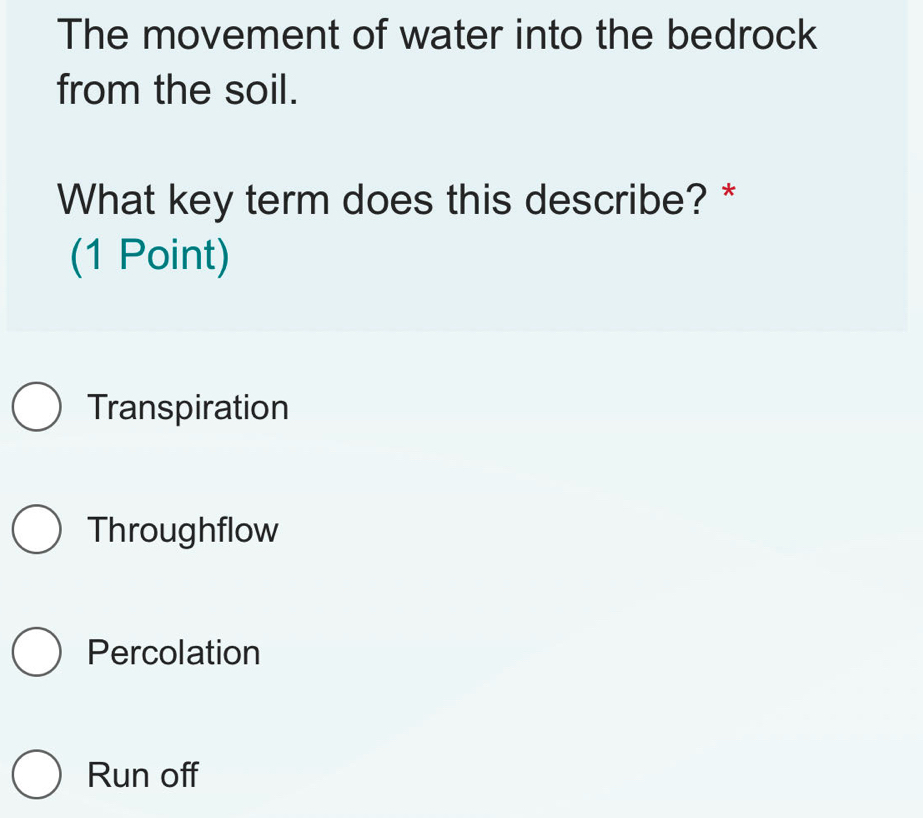The image size is (923, 818).
Task: Click the Run off answer label
Action: tap(143, 776)
